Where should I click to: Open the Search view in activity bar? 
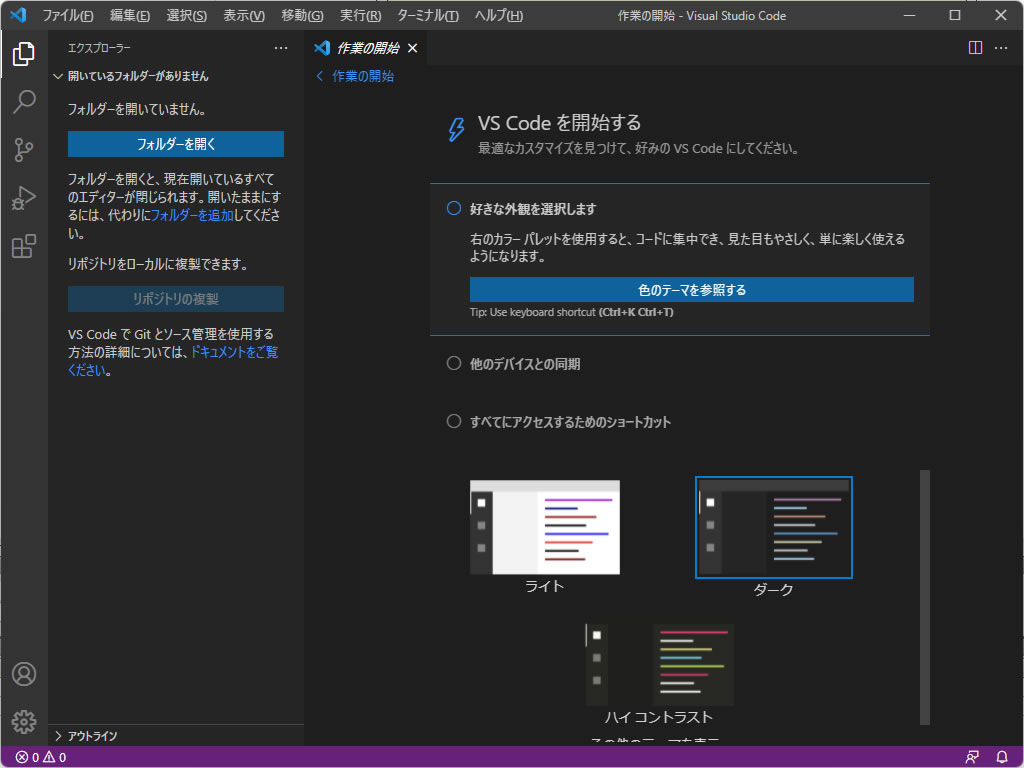(x=24, y=102)
